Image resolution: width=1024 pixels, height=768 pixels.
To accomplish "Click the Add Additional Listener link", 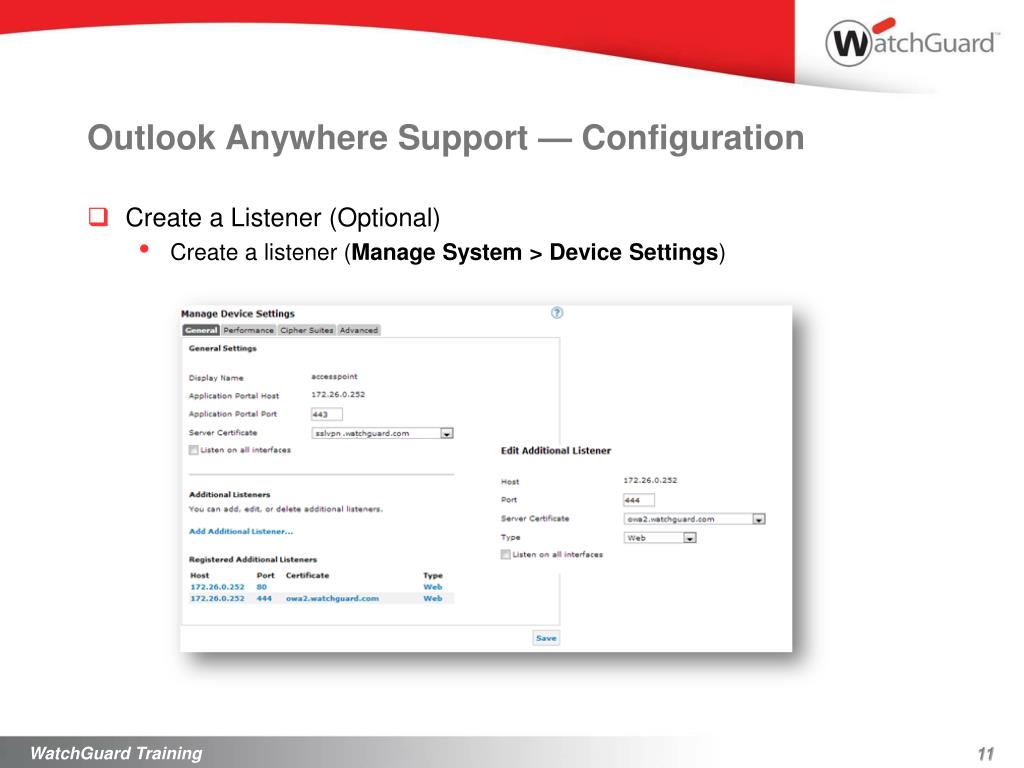I will [241, 532].
